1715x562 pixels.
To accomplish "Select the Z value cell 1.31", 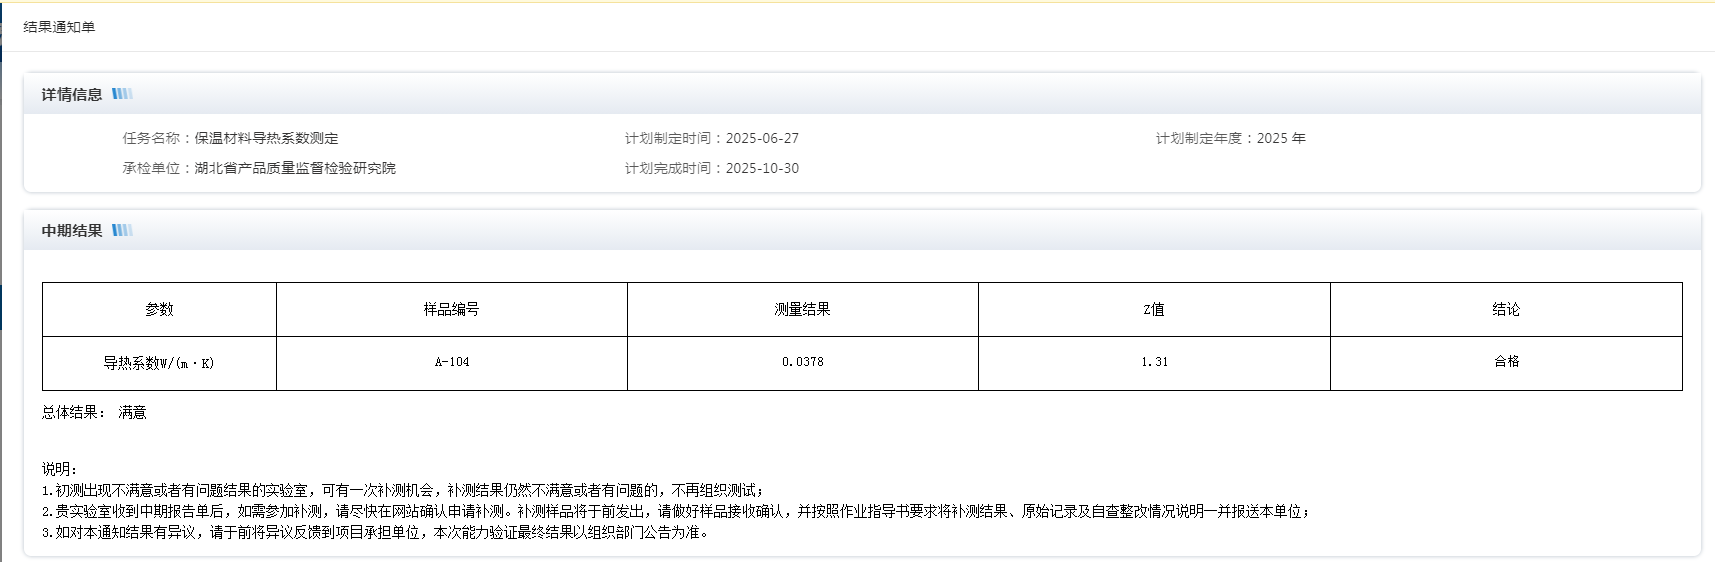I will coord(1154,362).
